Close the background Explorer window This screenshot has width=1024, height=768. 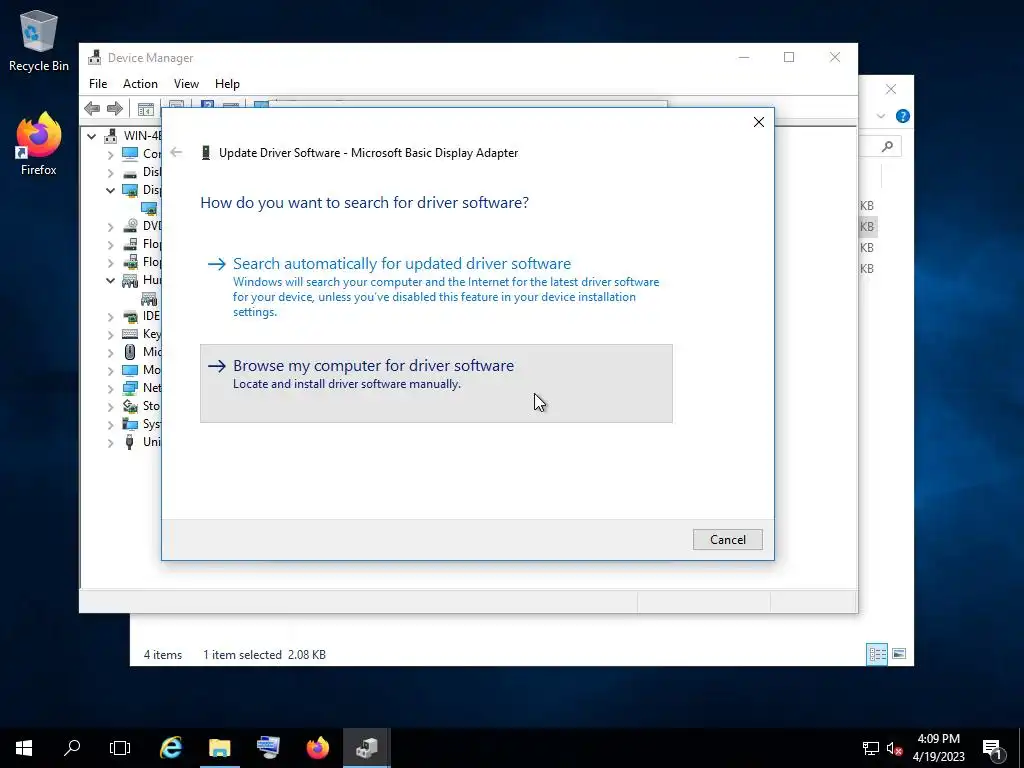891,89
